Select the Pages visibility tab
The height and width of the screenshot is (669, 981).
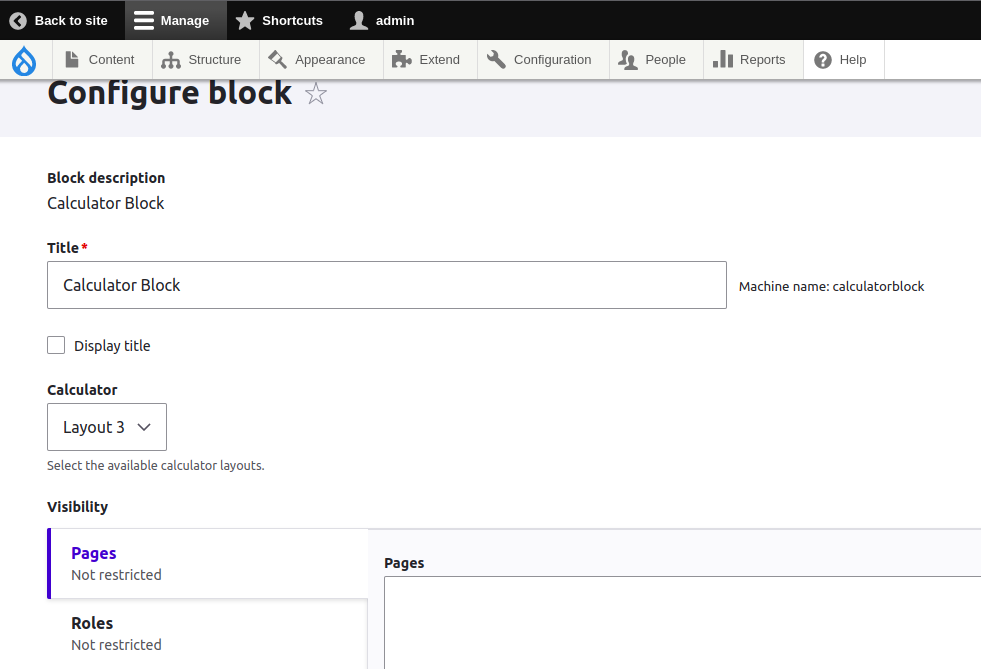pos(93,553)
